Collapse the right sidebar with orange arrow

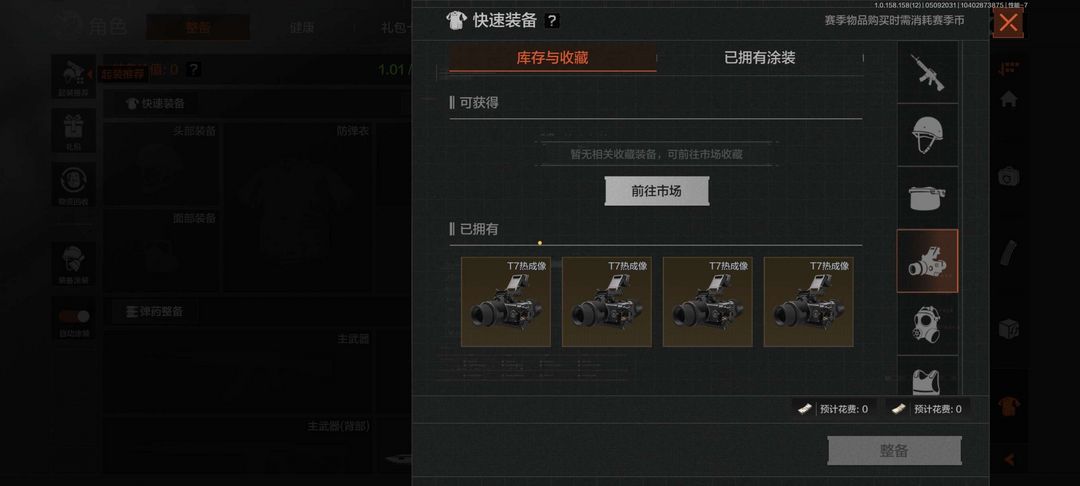point(1009,459)
